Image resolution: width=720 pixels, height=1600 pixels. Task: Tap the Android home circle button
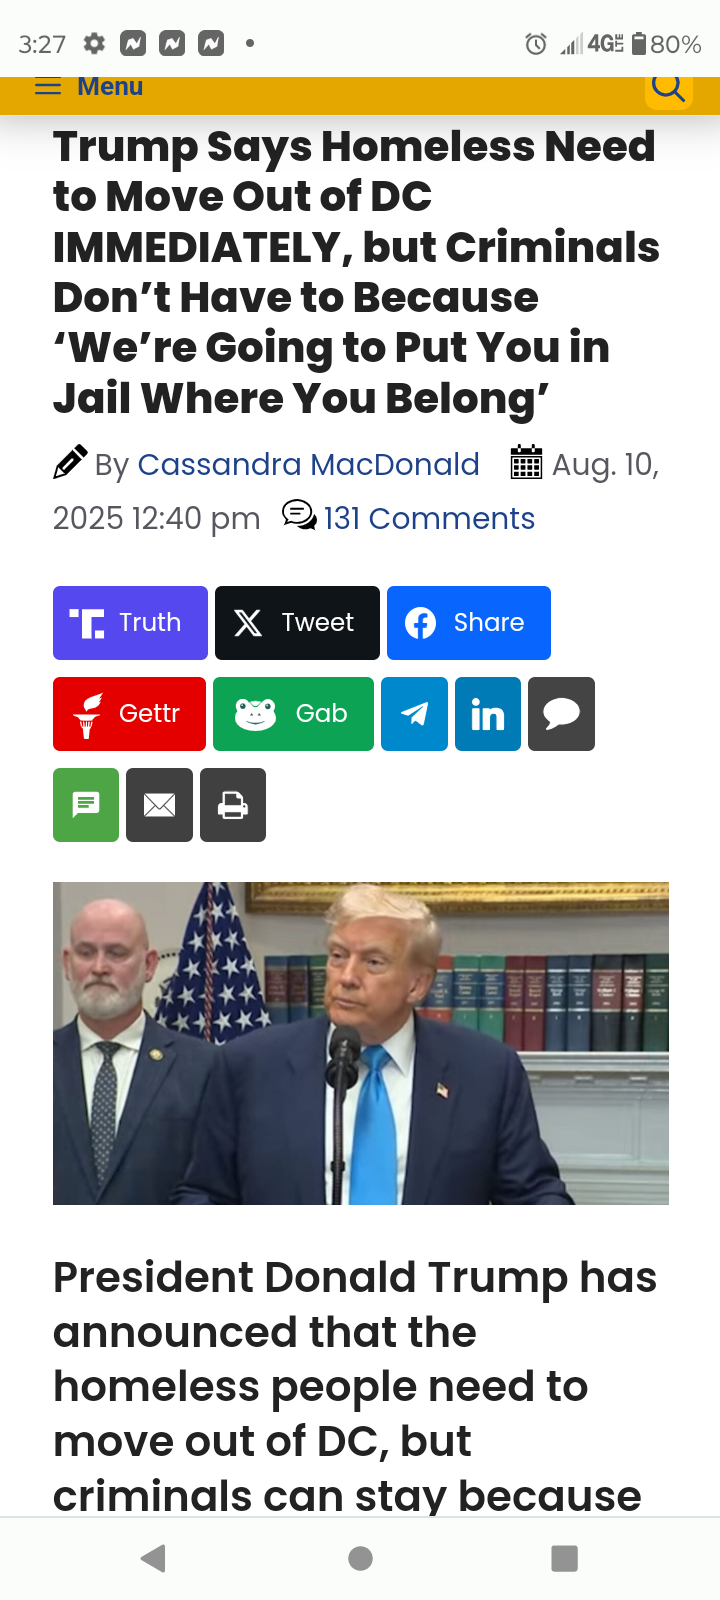pyautogui.click(x=361, y=1558)
